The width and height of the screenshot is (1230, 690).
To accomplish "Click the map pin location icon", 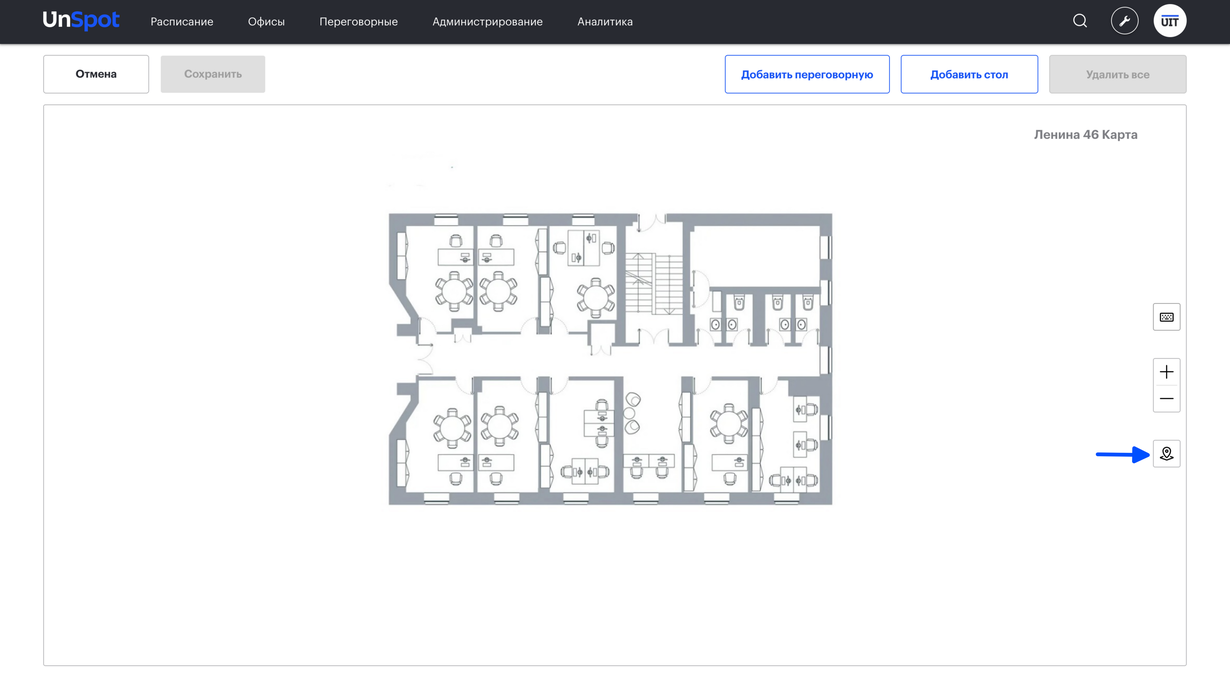I will coord(1167,454).
